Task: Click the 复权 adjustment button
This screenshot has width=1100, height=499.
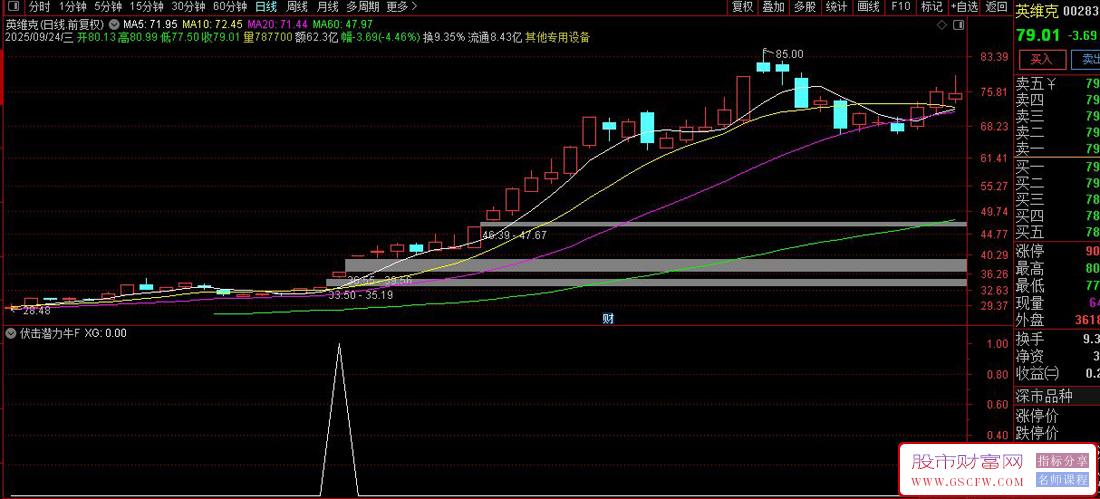Action: [x=742, y=7]
